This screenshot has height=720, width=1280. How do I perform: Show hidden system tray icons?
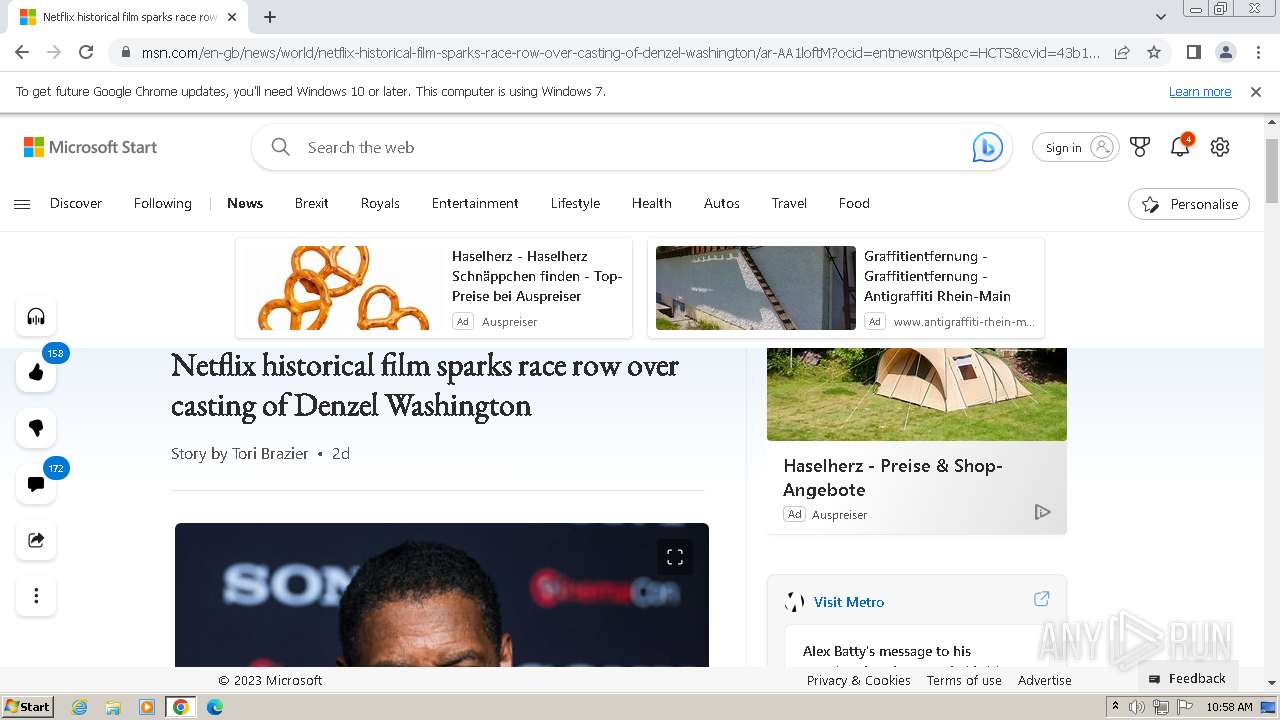point(1116,707)
